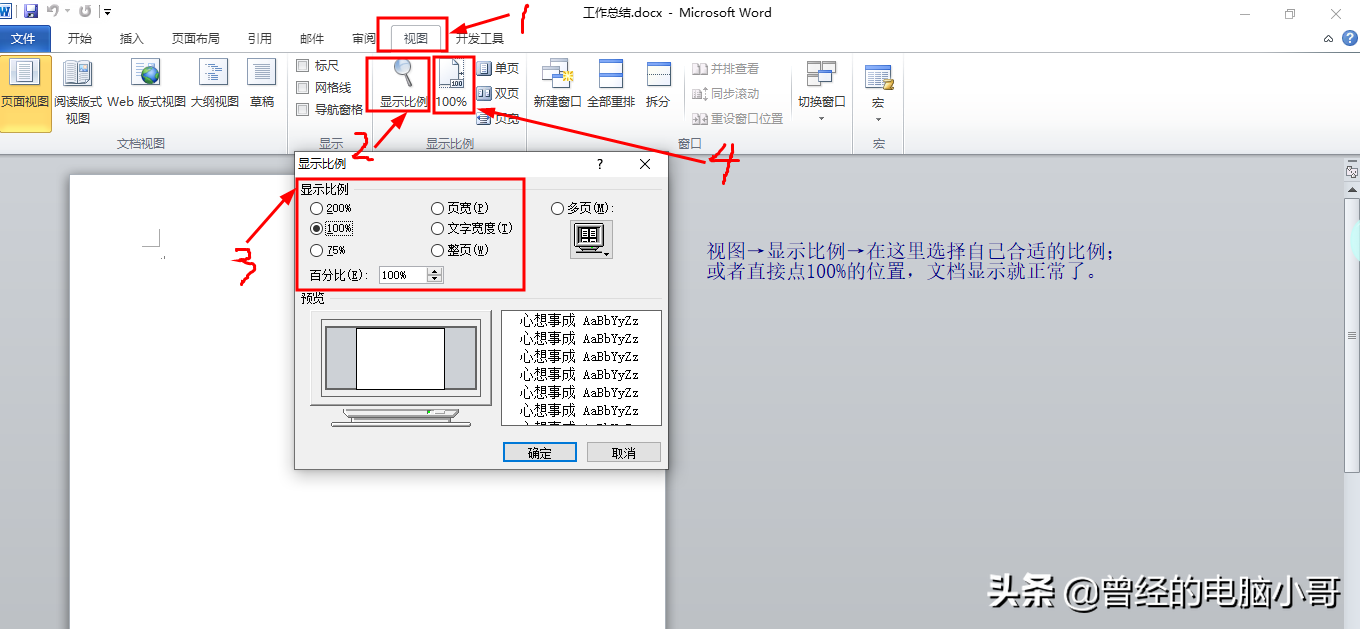Click the monitor preview in the zoom dialog

coord(401,369)
